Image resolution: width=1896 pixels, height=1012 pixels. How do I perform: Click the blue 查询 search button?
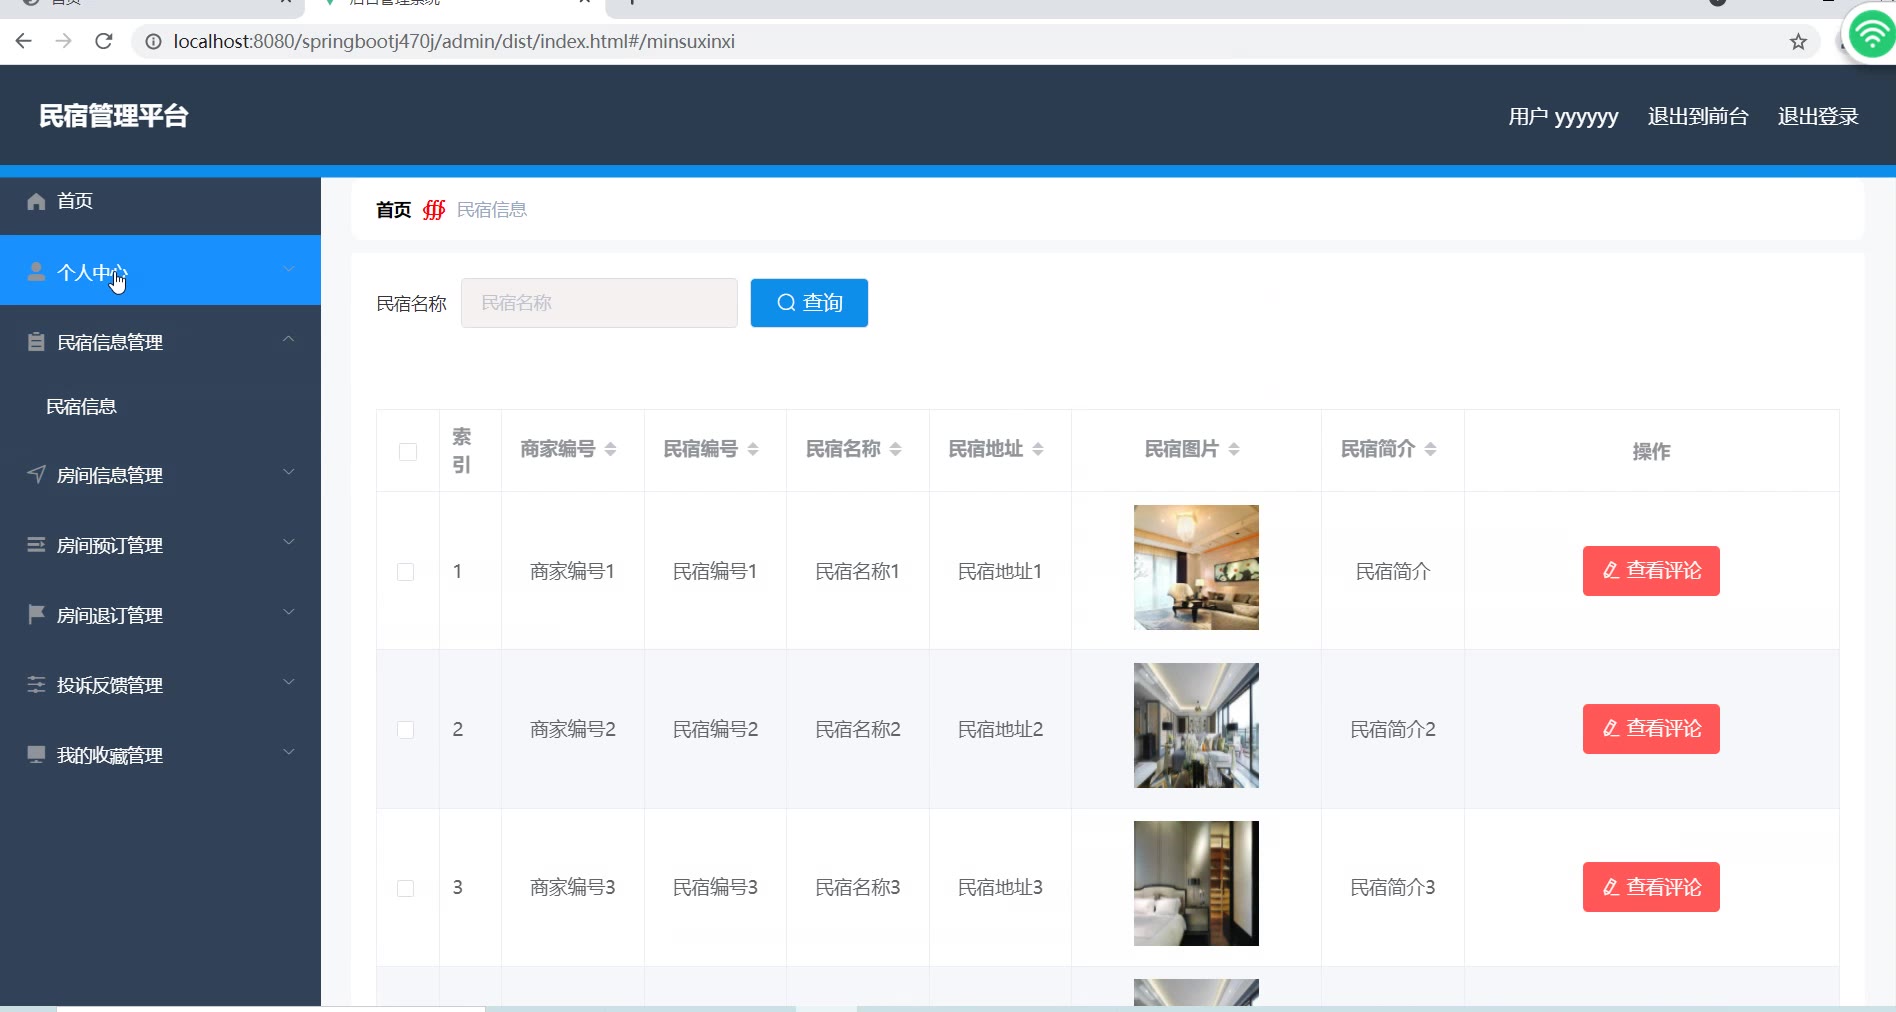(x=809, y=303)
